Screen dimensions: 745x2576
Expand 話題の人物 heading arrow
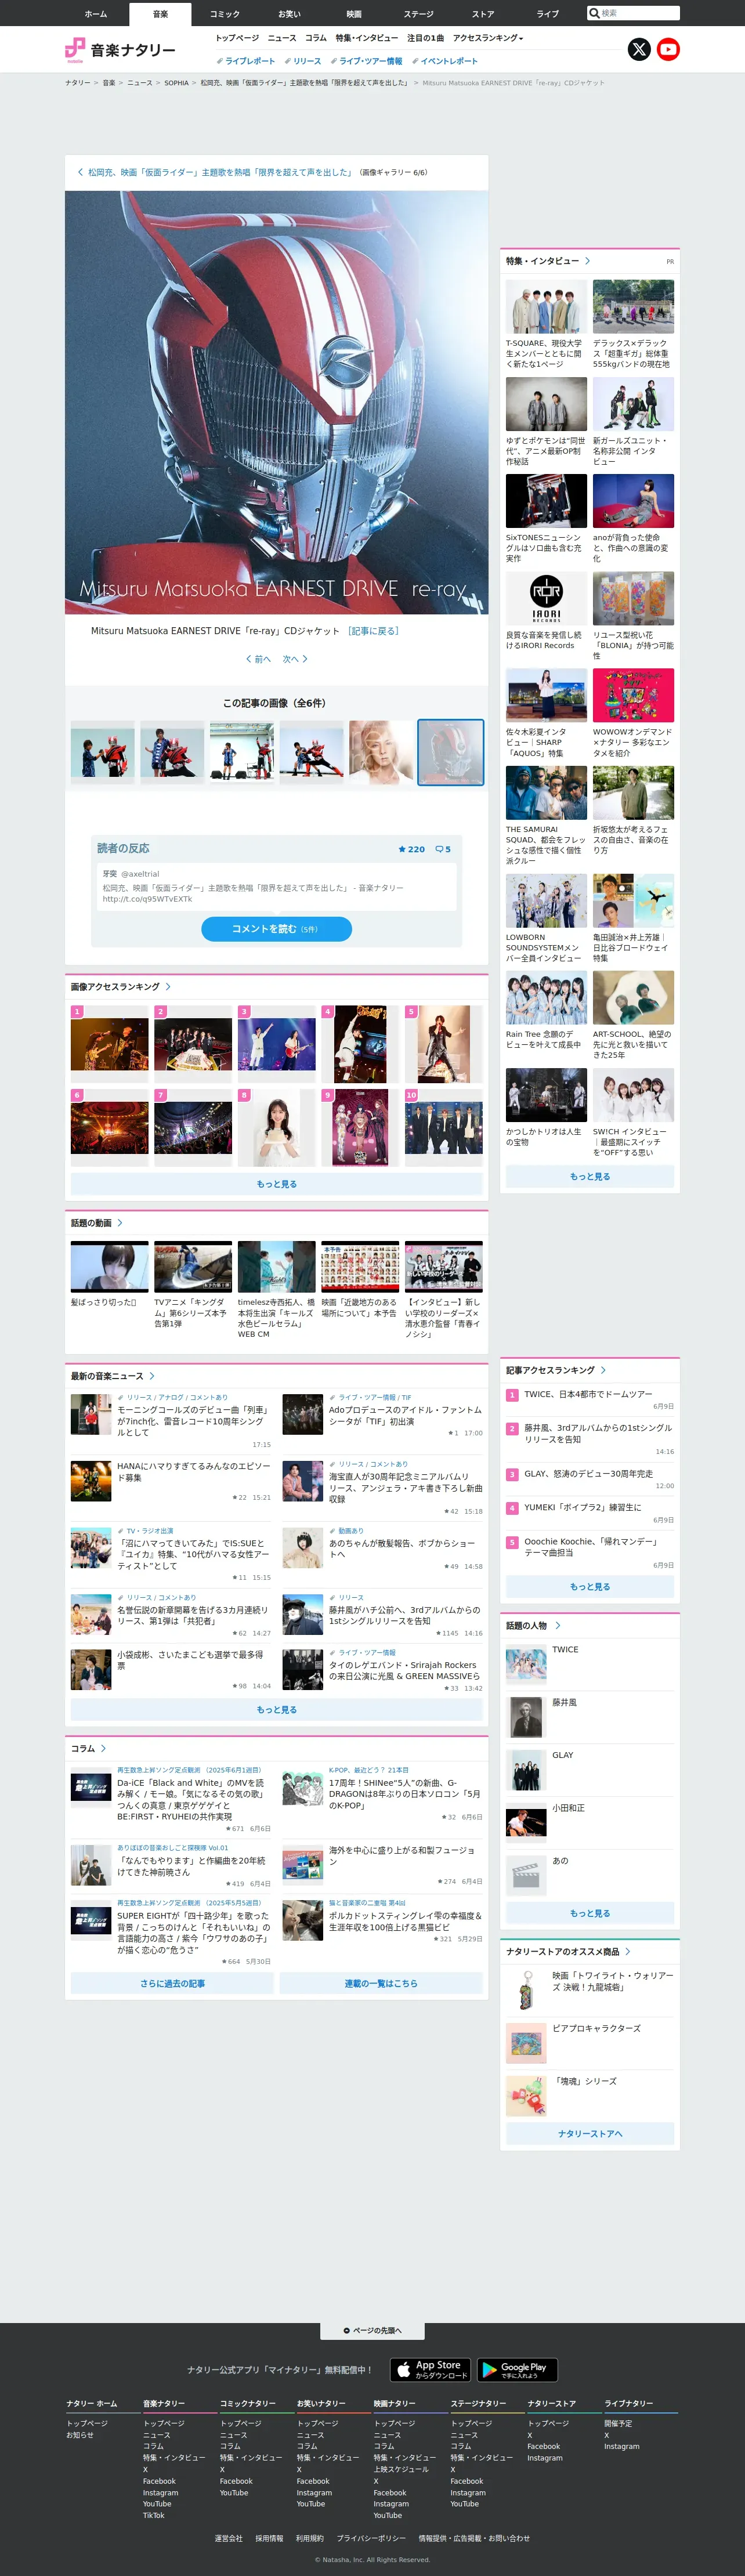[x=558, y=1626]
